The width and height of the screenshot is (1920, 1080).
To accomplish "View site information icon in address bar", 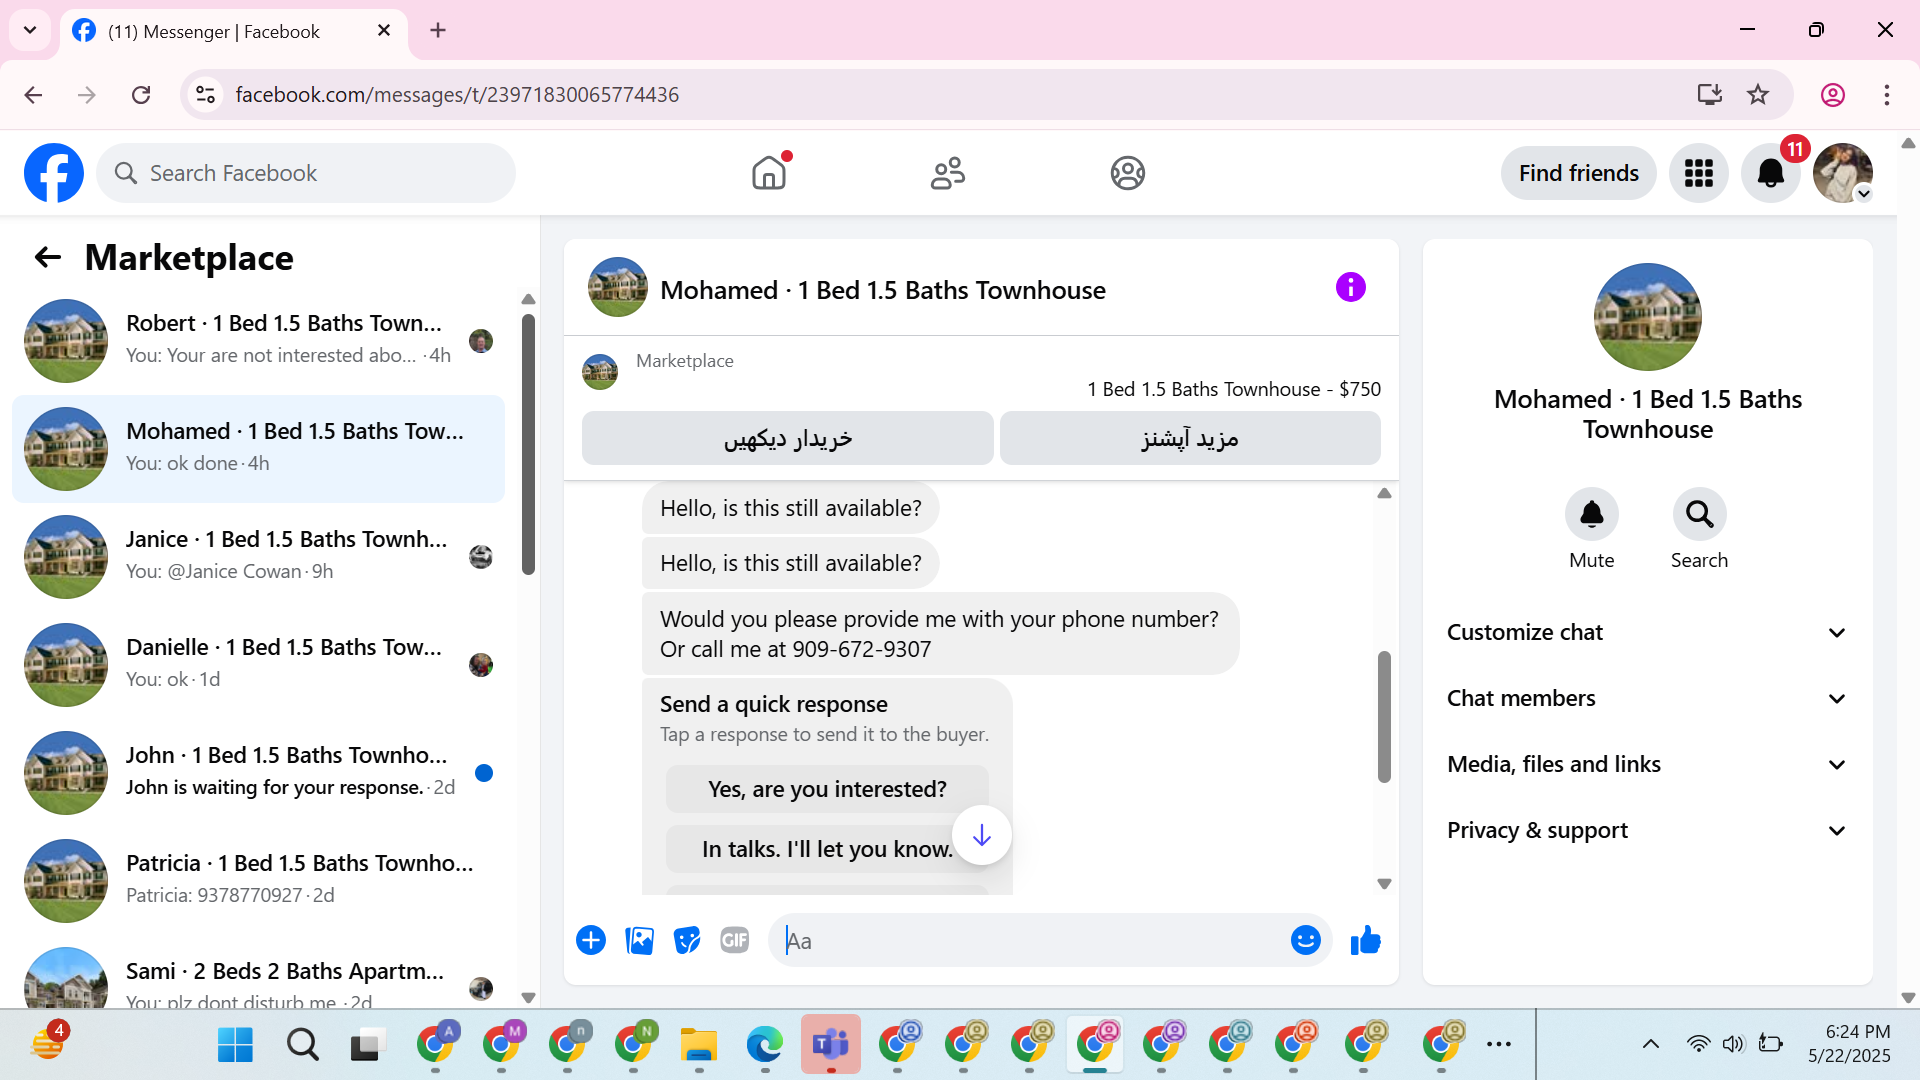I will (x=205, y=94).
